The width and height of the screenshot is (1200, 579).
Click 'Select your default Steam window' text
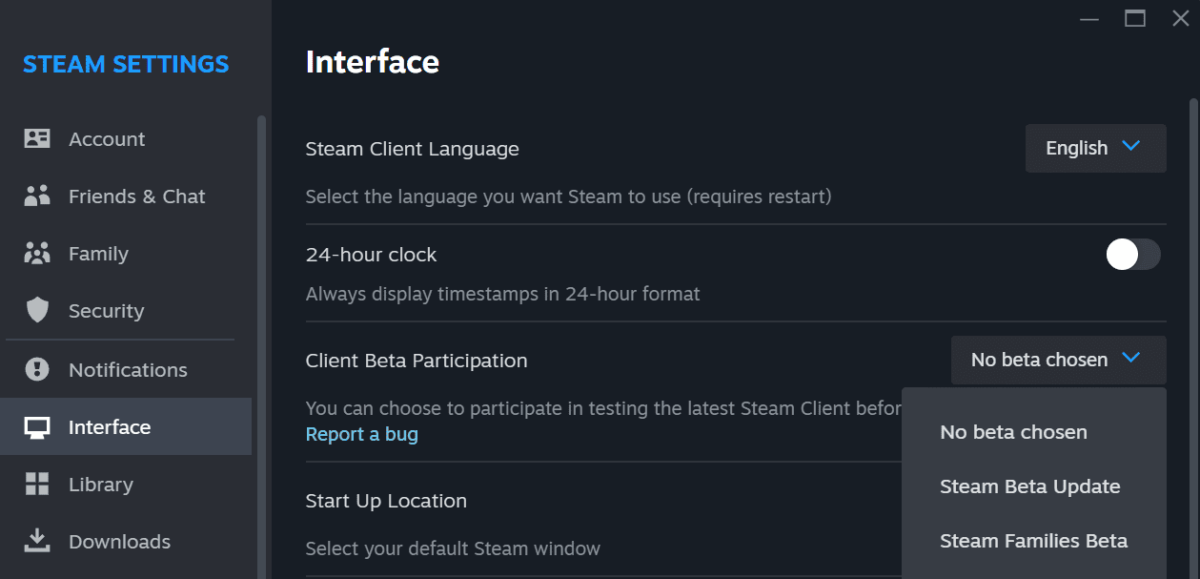(453, 548)
